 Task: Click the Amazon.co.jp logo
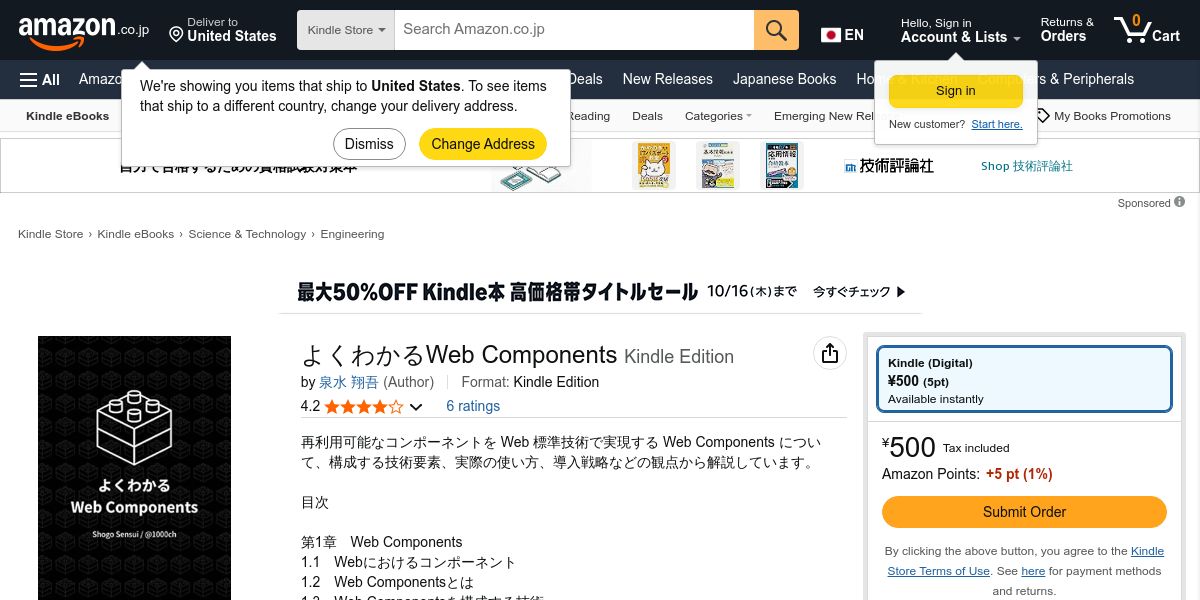tap(83, 31)
